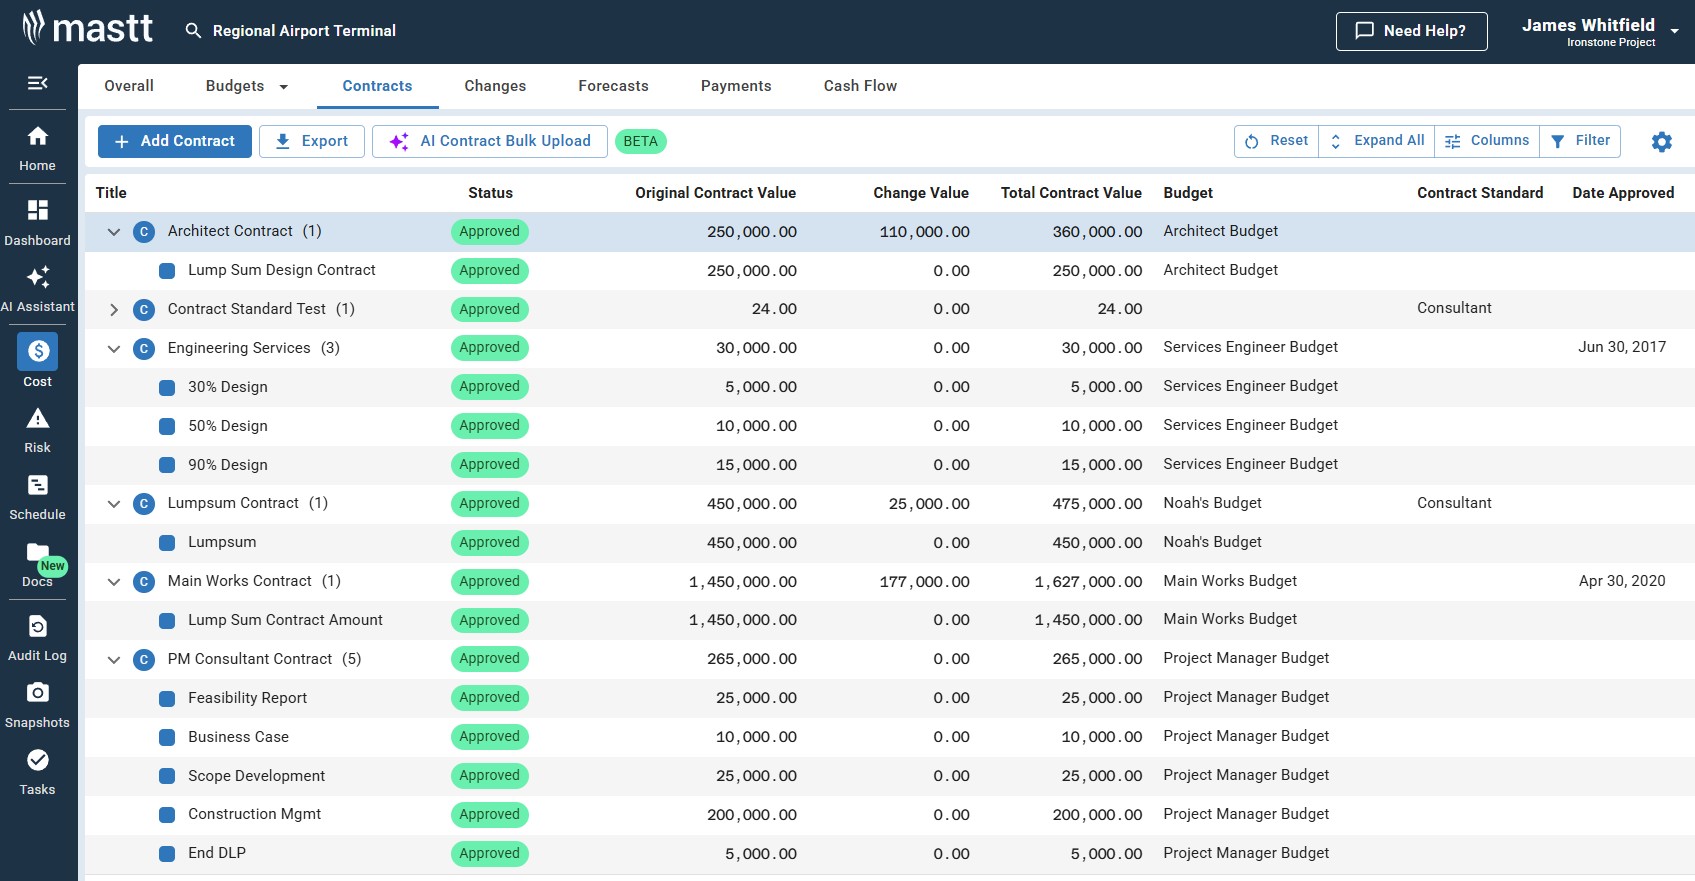The width and height of the screenshot is (1695, 881).
Task: Click the Export button
Action: [311, 141]
